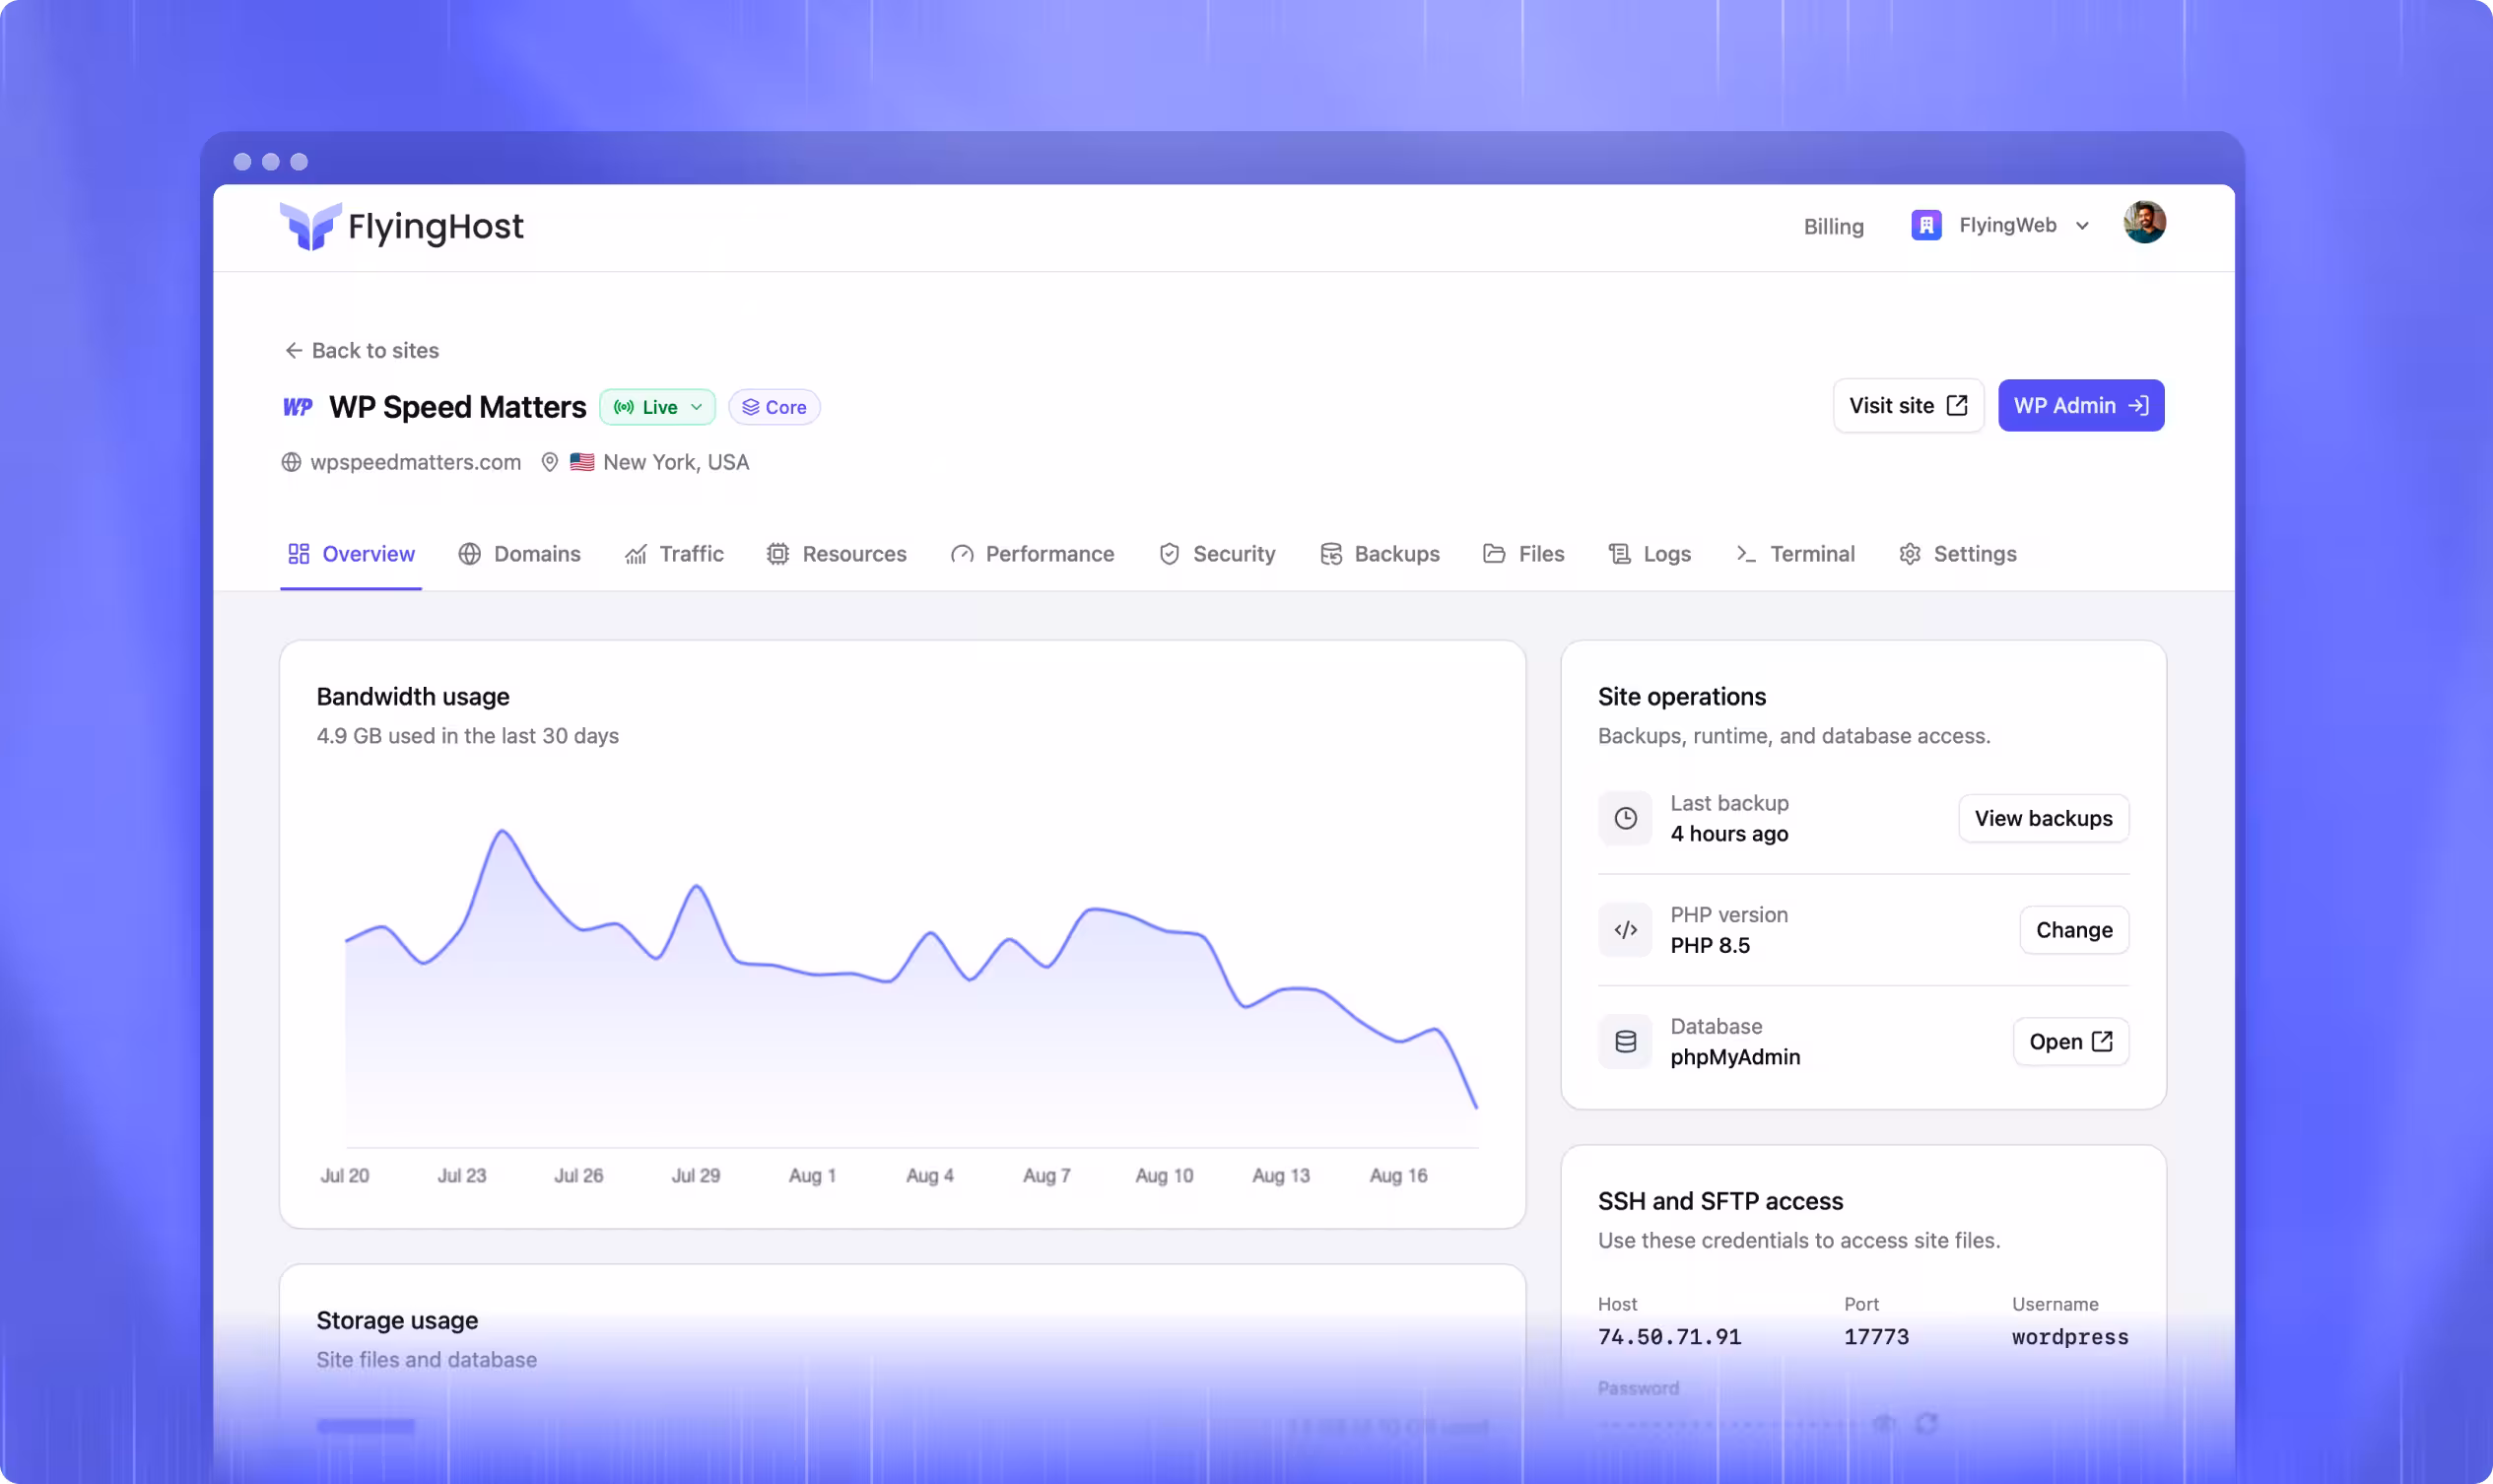Image resolution: width=2493 pixels, height=1484 pixels.
Task: Click the New York, USA location text
Action: 676,462
